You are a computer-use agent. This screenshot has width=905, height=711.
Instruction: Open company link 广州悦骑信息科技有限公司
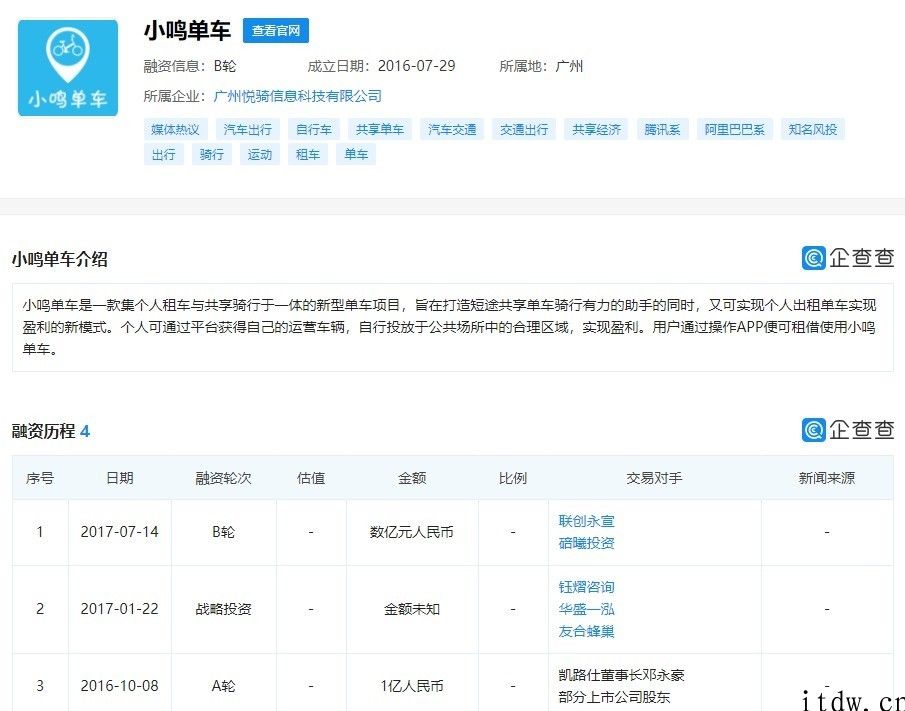click(x=298, y=96)
